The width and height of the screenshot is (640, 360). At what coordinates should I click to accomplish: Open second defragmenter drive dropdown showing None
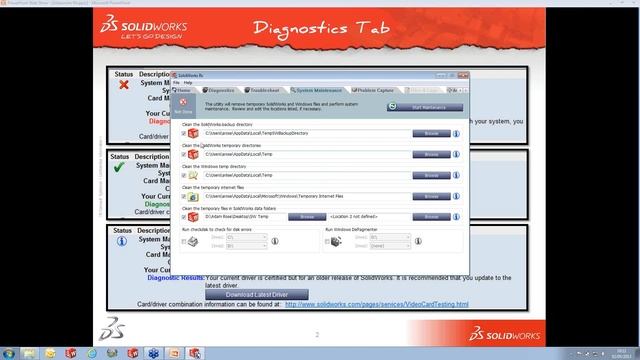pyautogui.click(x=390, y=246)
